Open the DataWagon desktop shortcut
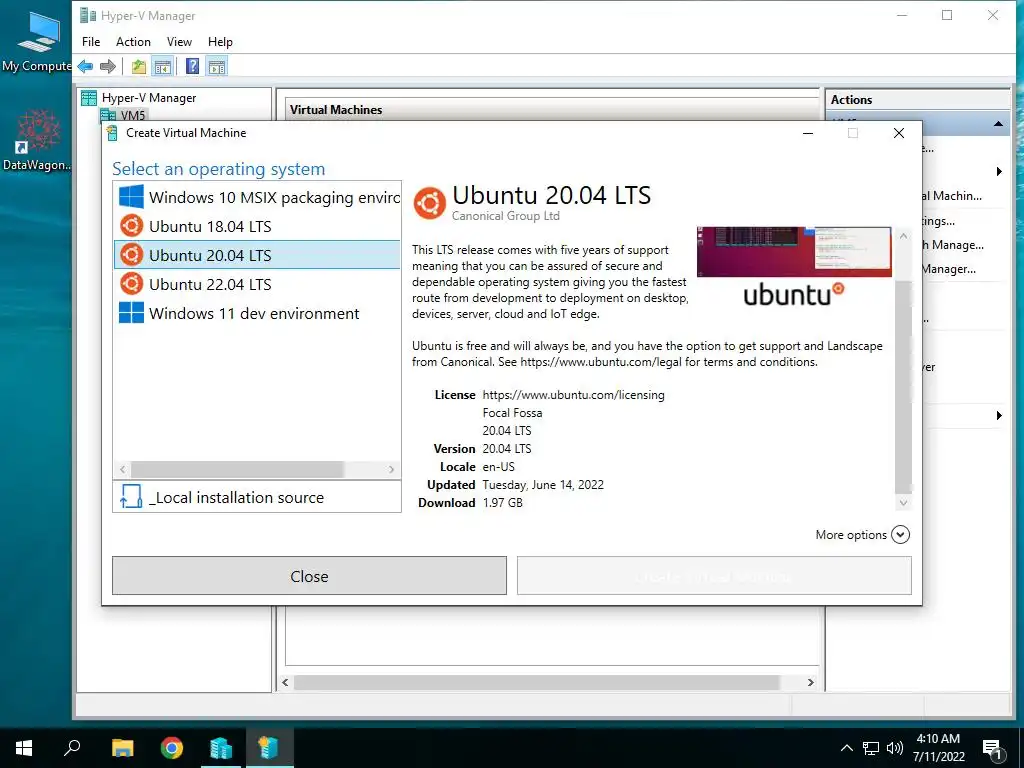The image size is (1024, 768). pos(36,140)
